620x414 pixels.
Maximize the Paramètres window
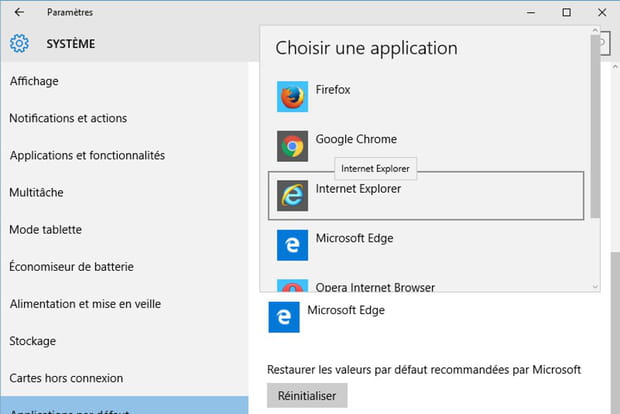click(x=567, y=12)
